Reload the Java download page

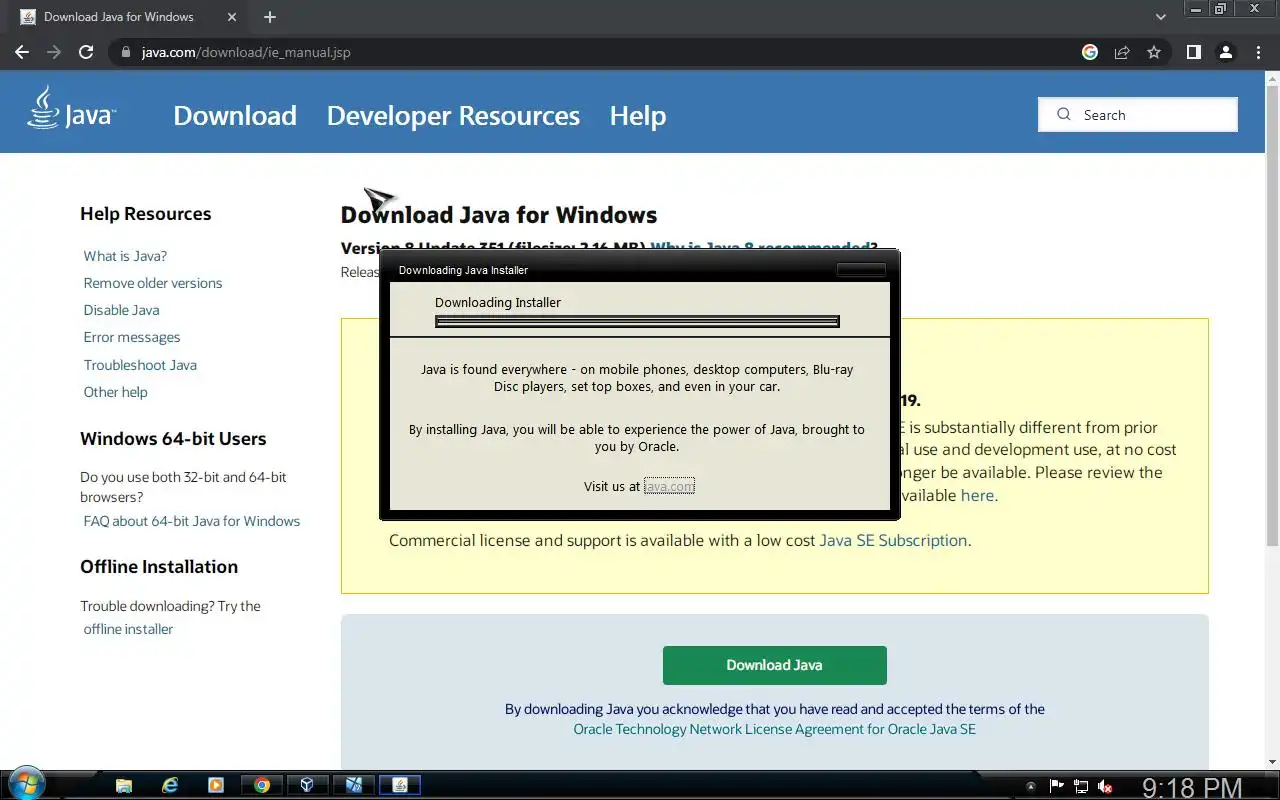[x=86, y=52]
